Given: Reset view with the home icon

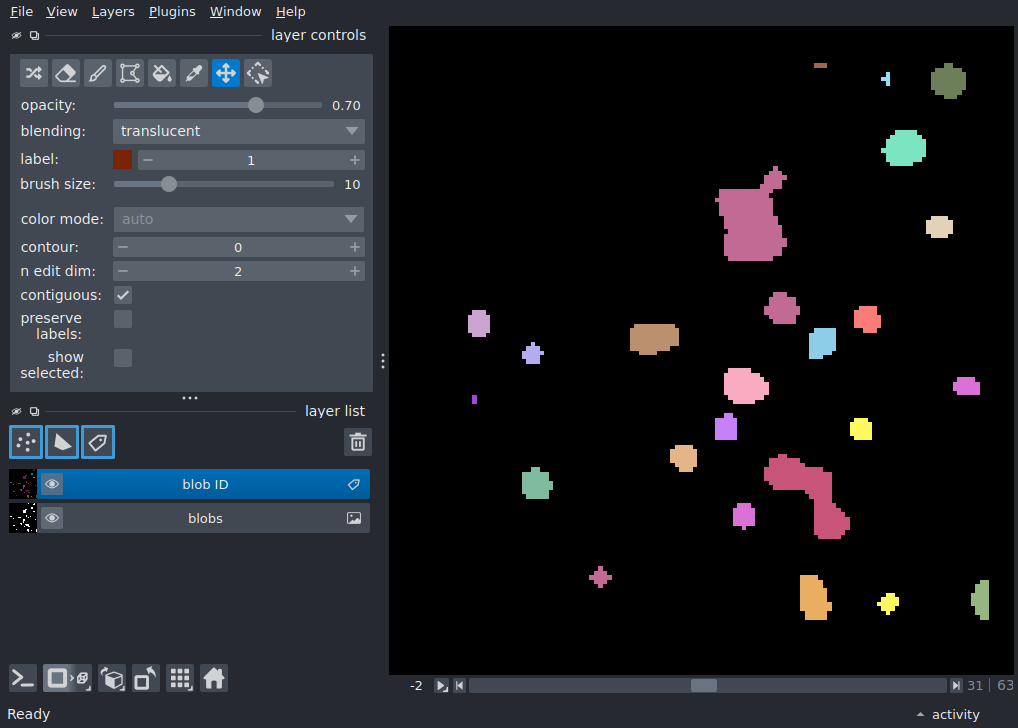Looking at the screenshot, I should 214,679.
